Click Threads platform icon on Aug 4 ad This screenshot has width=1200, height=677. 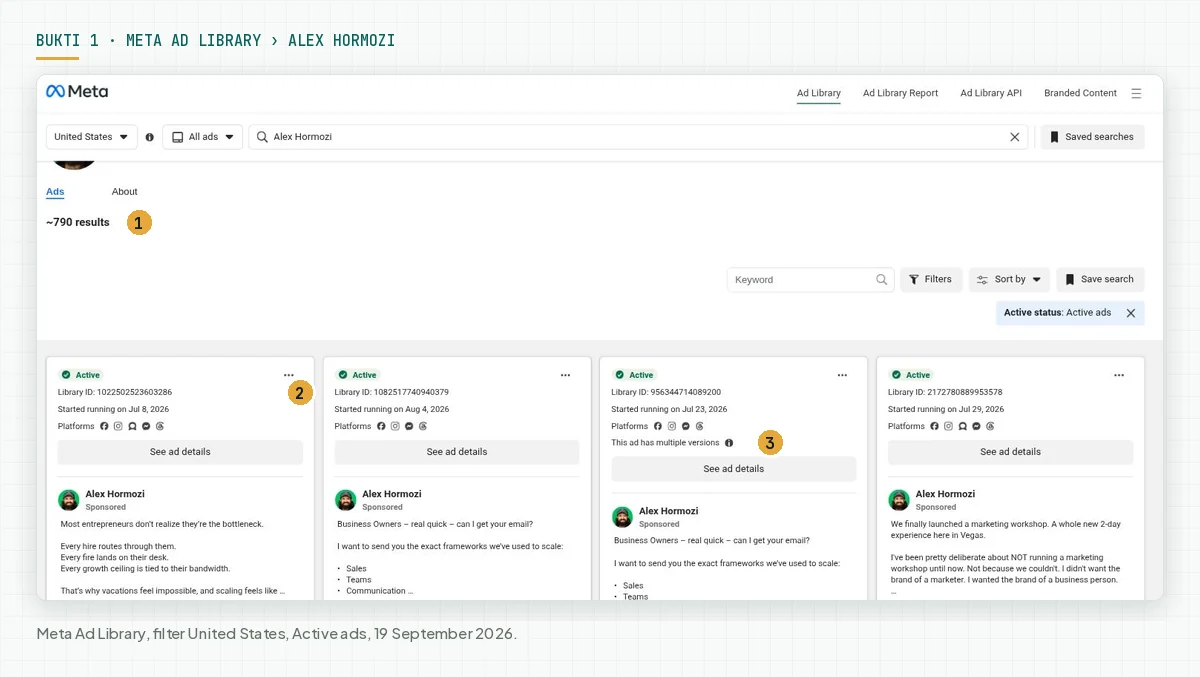click(423, 426)
